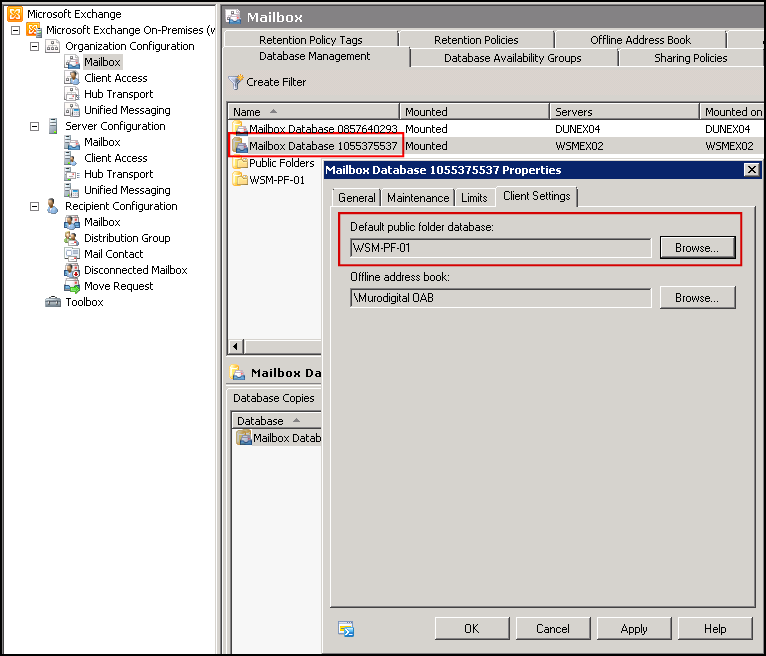Click Client Access icon under Server Configuration
The width and height of the screenshot is (766, 656).
click(x=72, y=158)
